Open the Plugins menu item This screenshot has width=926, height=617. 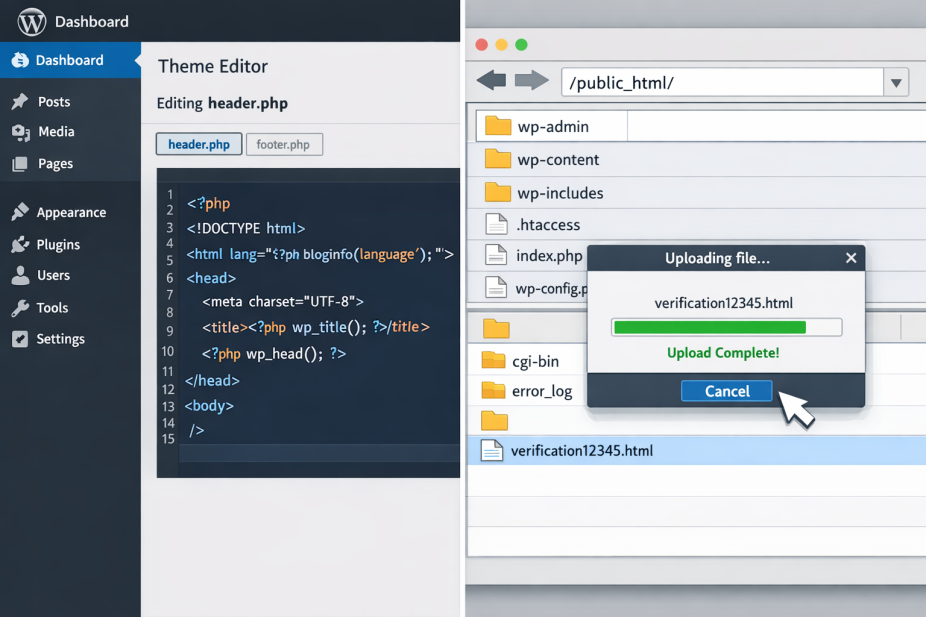(58, 244)
